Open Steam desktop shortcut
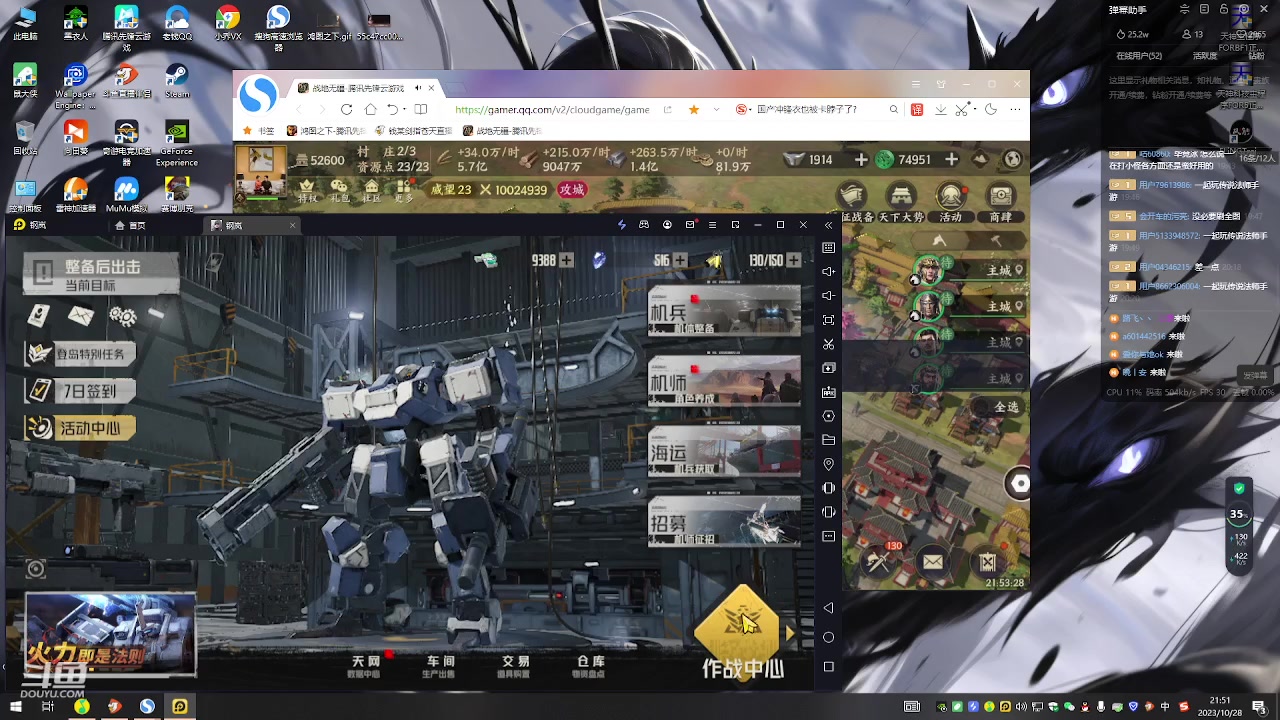Viewport: 1280px width, 720px height. pyautogui.click(x=177, y=82)
